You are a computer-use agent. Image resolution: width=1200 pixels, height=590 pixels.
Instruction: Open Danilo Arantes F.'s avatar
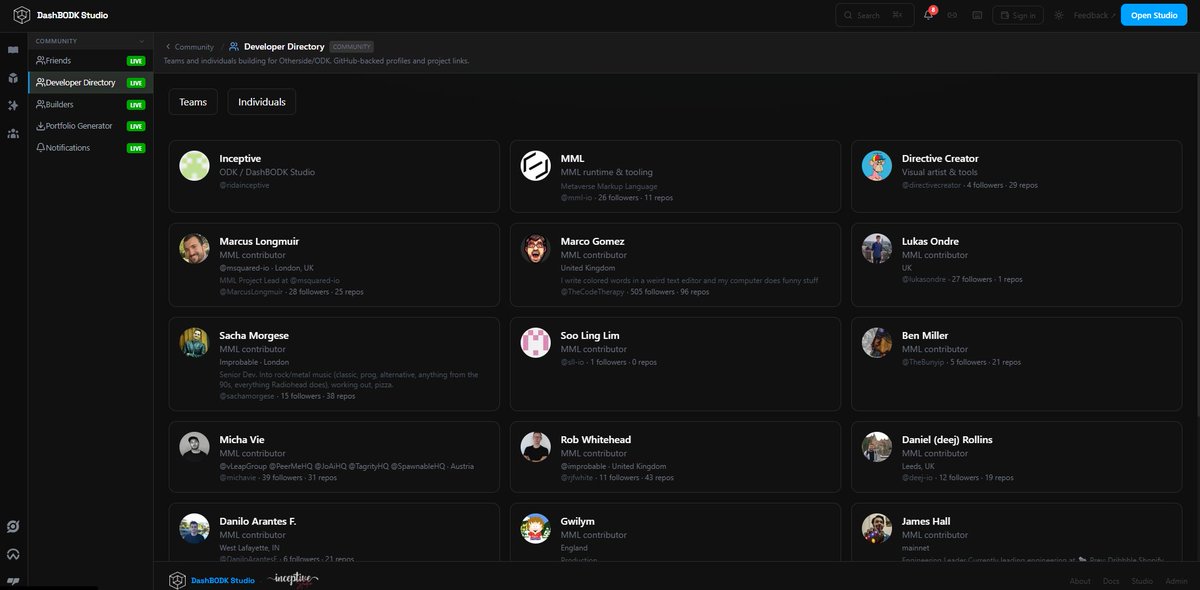(x=194, y=528)
